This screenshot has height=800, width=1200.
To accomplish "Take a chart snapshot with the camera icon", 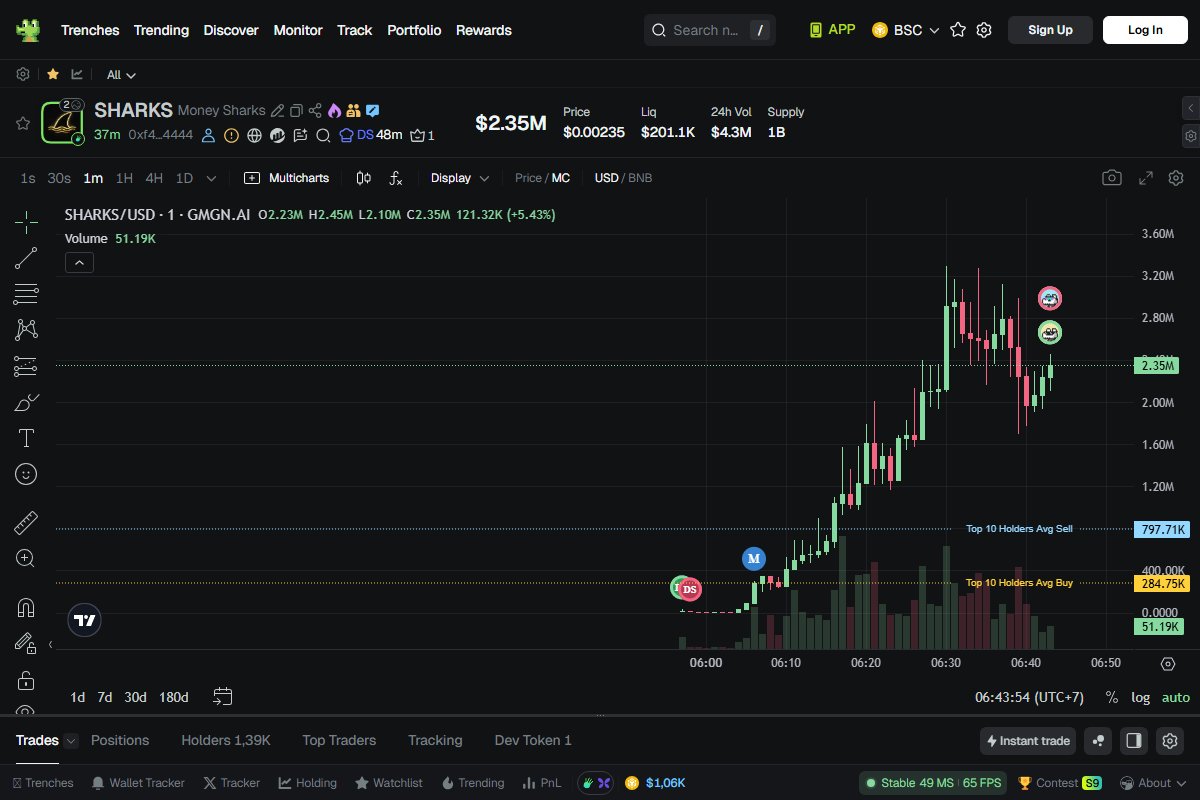I will click(1111, 178).
